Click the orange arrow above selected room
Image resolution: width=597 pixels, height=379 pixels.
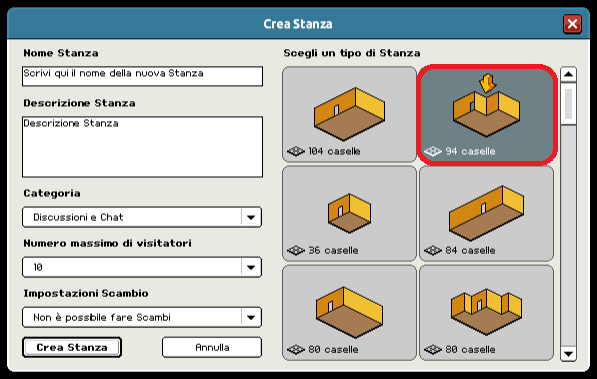click(x=487, y=83)
